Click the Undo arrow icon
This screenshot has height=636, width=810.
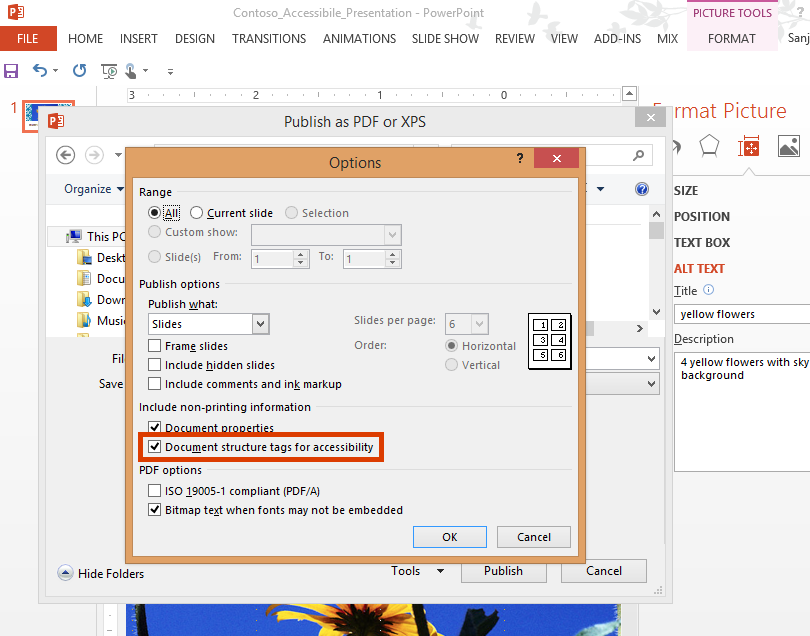[x=39, y=71]
